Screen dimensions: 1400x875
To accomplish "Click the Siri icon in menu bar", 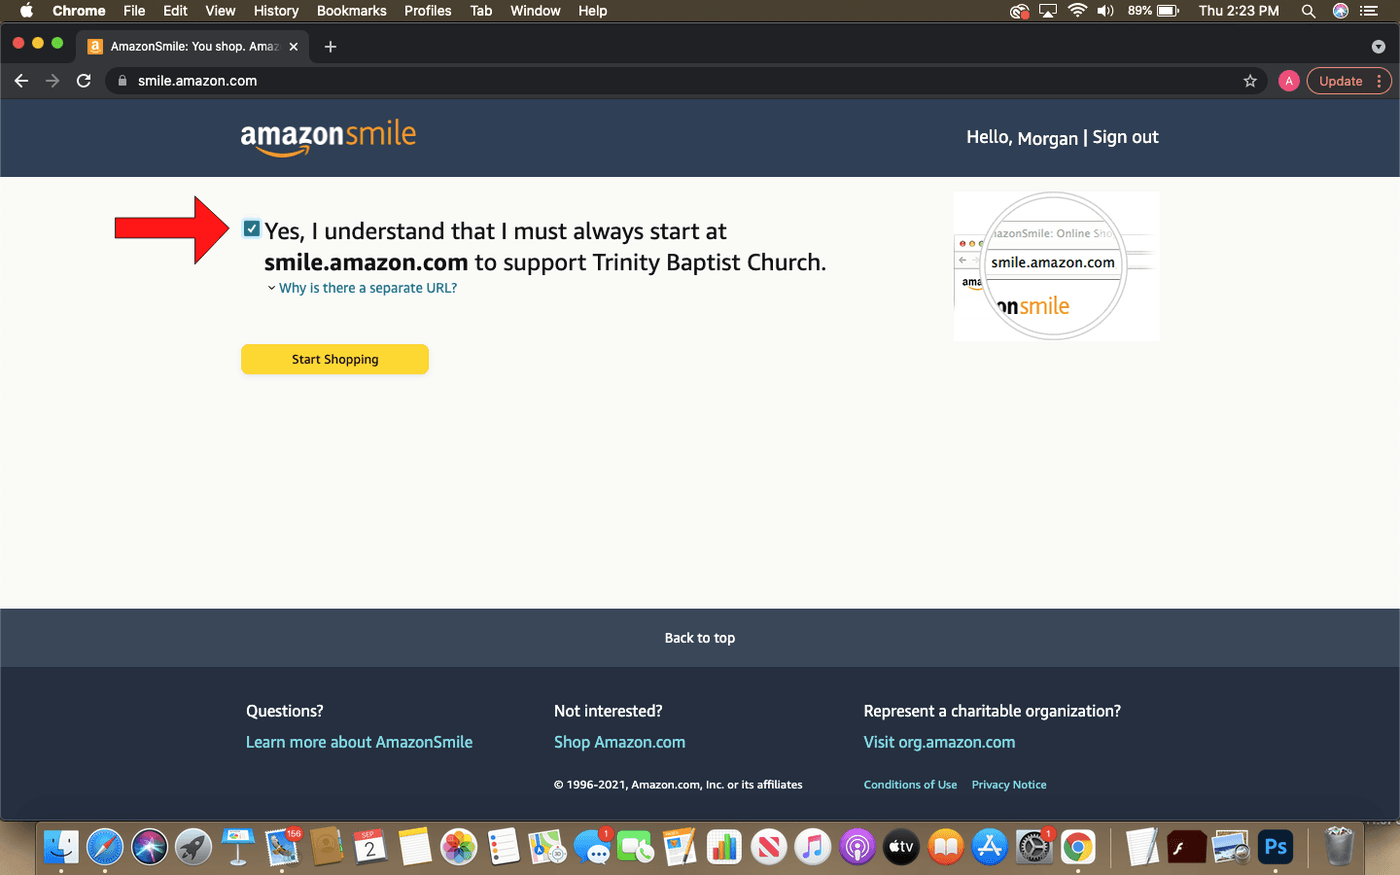I will (1340, 11).
